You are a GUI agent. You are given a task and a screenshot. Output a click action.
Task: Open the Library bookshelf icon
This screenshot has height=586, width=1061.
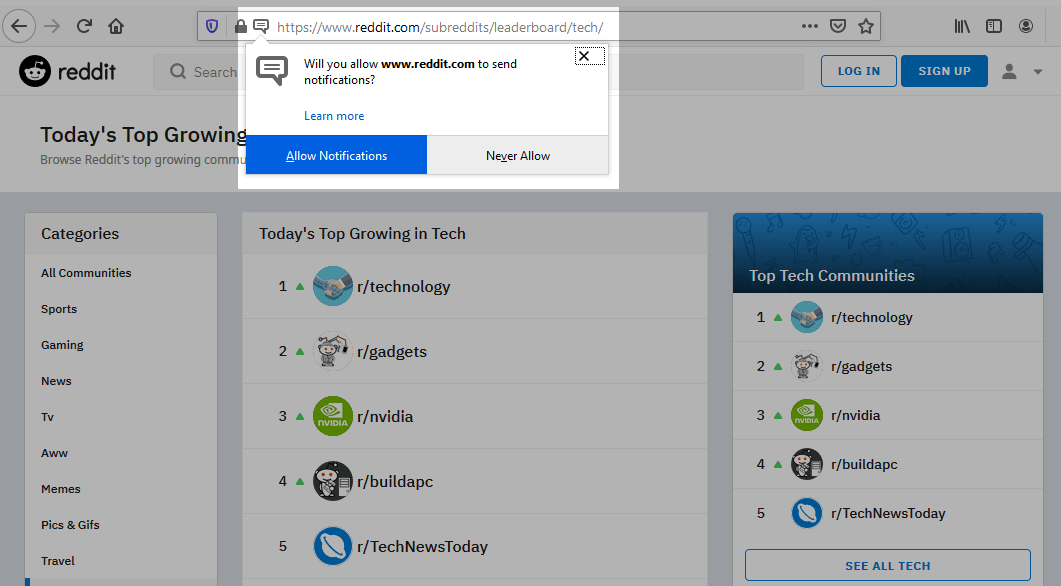(x=962, y=26)
